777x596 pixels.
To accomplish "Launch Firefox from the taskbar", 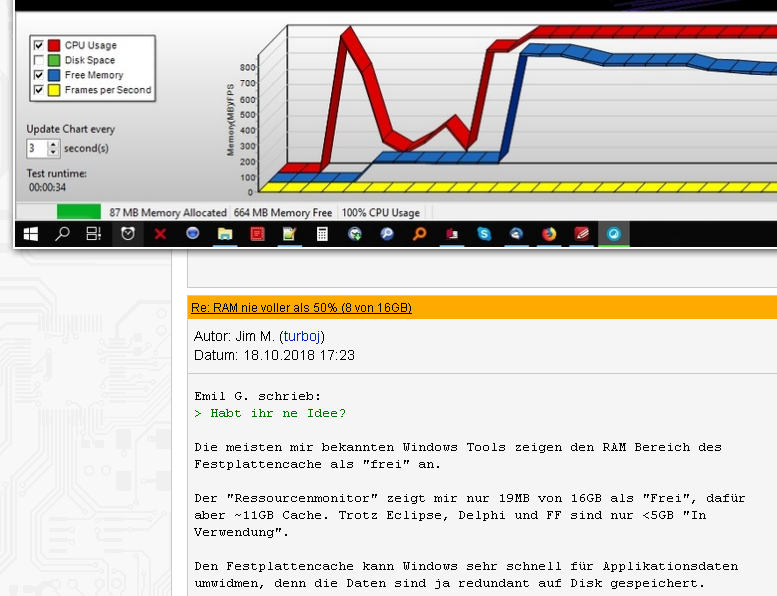I will coord(549,234).
